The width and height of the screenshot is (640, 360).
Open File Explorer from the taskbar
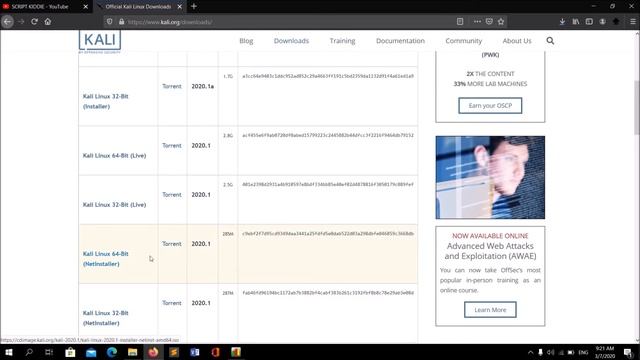pos(133,352)
